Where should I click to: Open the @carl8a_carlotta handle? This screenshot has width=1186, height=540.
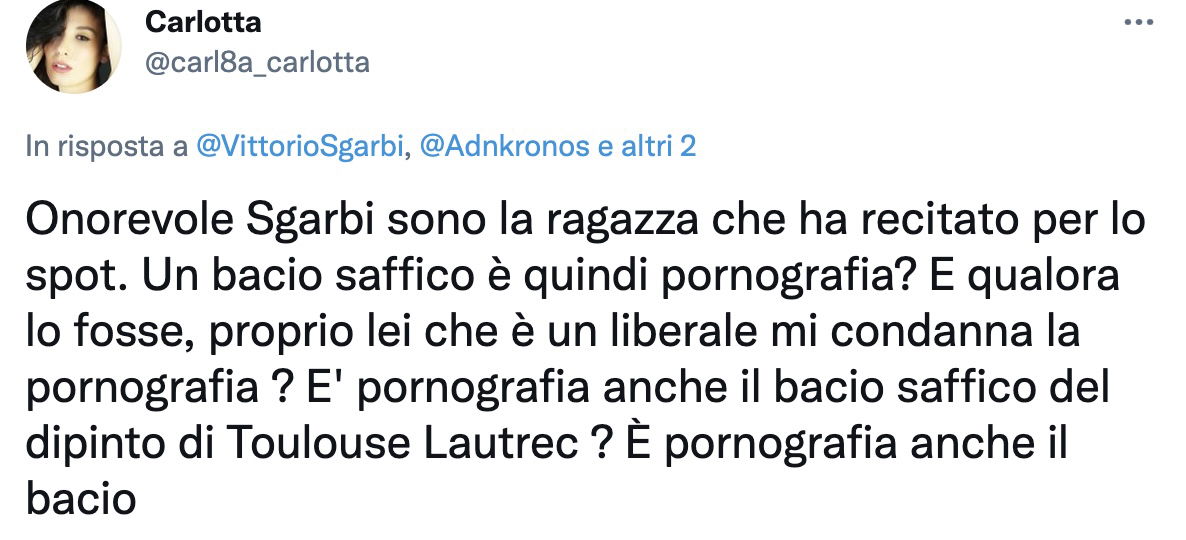coord(257,63)
